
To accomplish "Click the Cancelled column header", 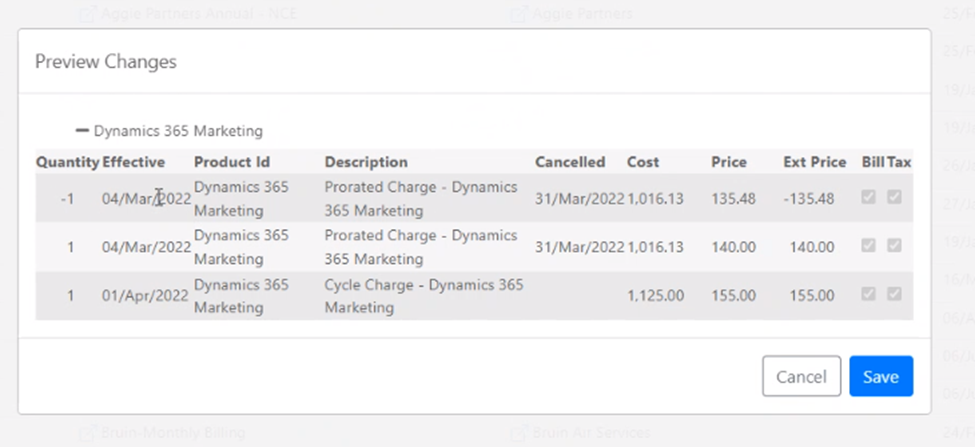I will (570, 162).
